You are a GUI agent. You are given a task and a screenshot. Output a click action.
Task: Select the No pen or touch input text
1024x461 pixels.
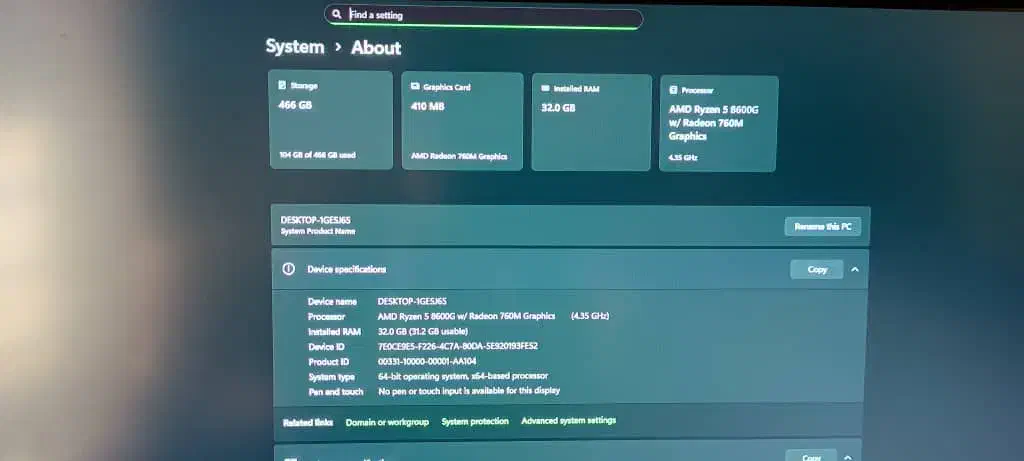click(469, 391)
